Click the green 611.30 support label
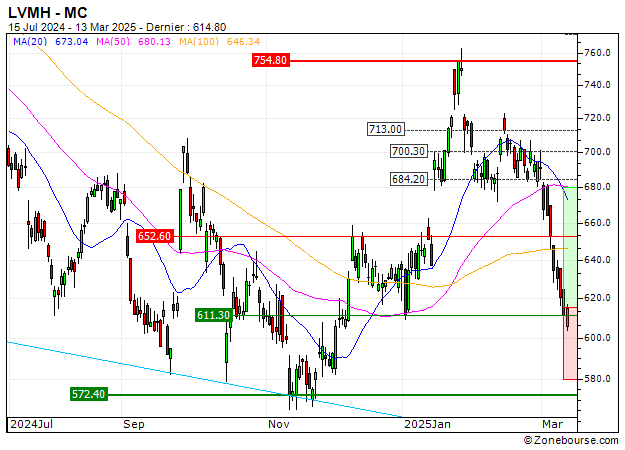The image size is (625, 450). (214, 315)
